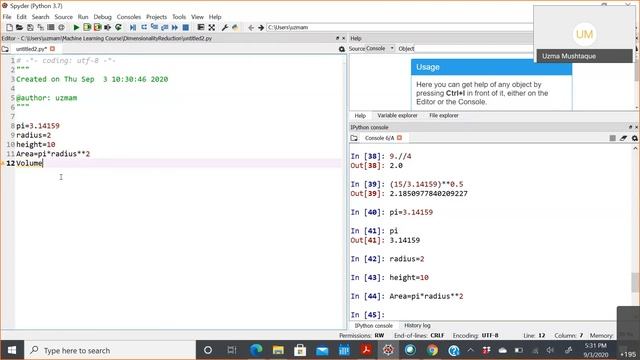Browse console tabs folder icon
640x360 pixels.
coord(354,138)
